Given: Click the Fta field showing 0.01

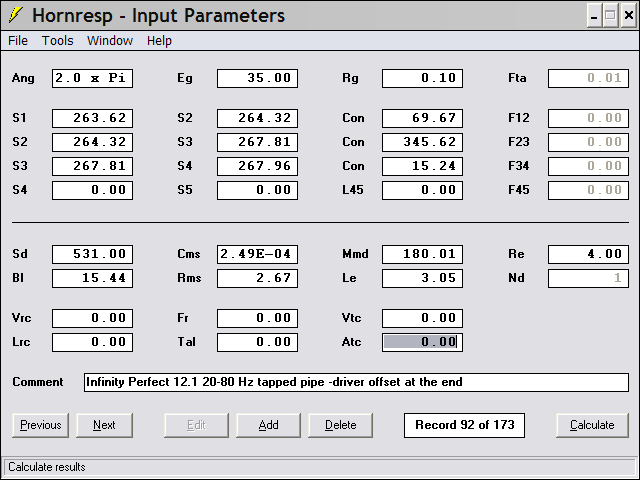Looking at the screenshot, I should [x=588, y=78].
